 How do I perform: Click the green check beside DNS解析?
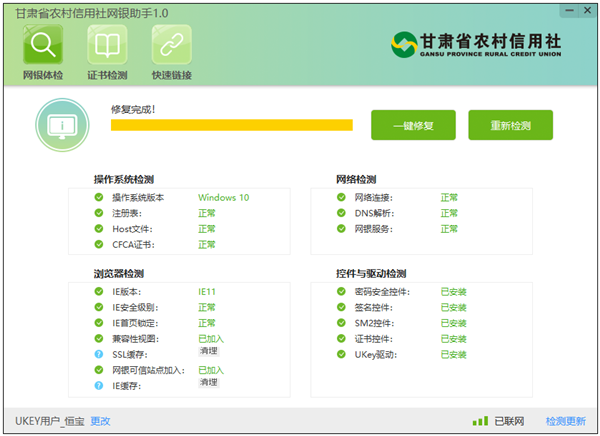coord(341,213)
